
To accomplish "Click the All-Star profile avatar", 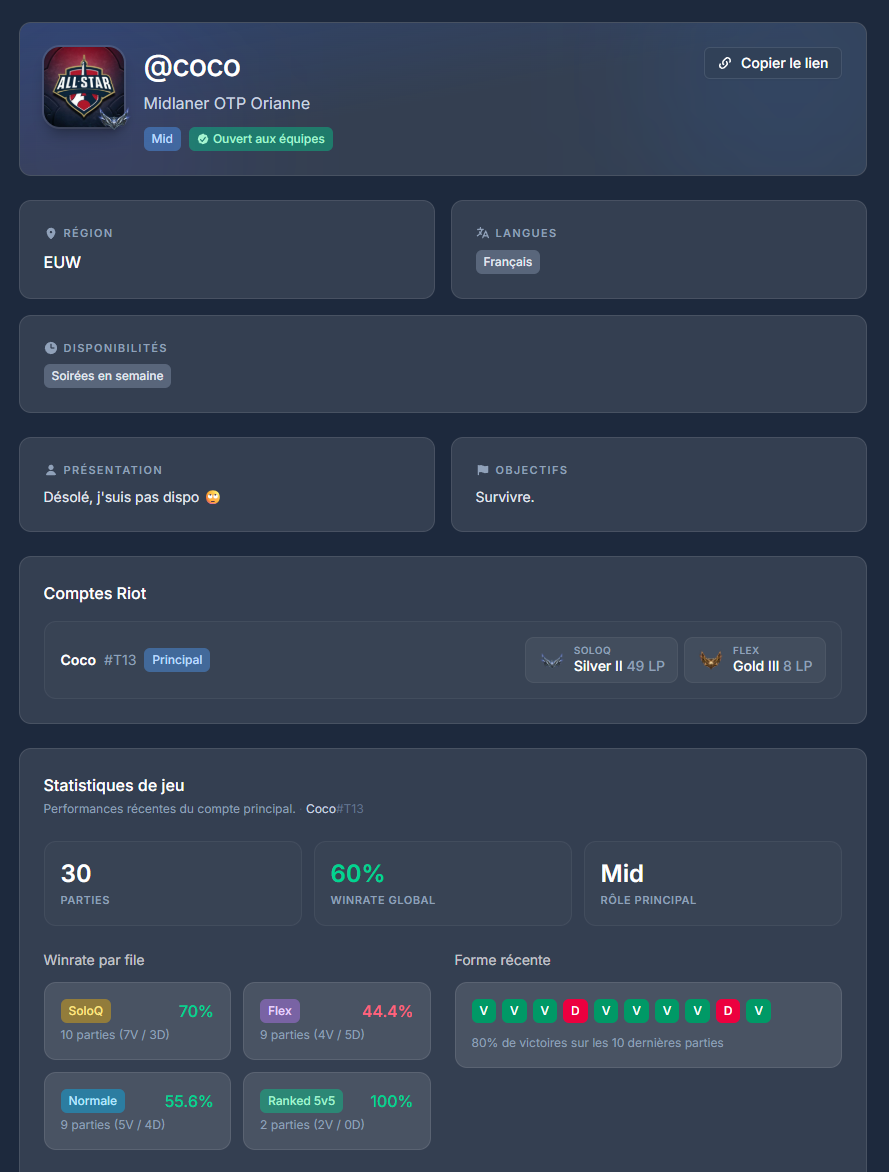I will (x=84, y=87).
